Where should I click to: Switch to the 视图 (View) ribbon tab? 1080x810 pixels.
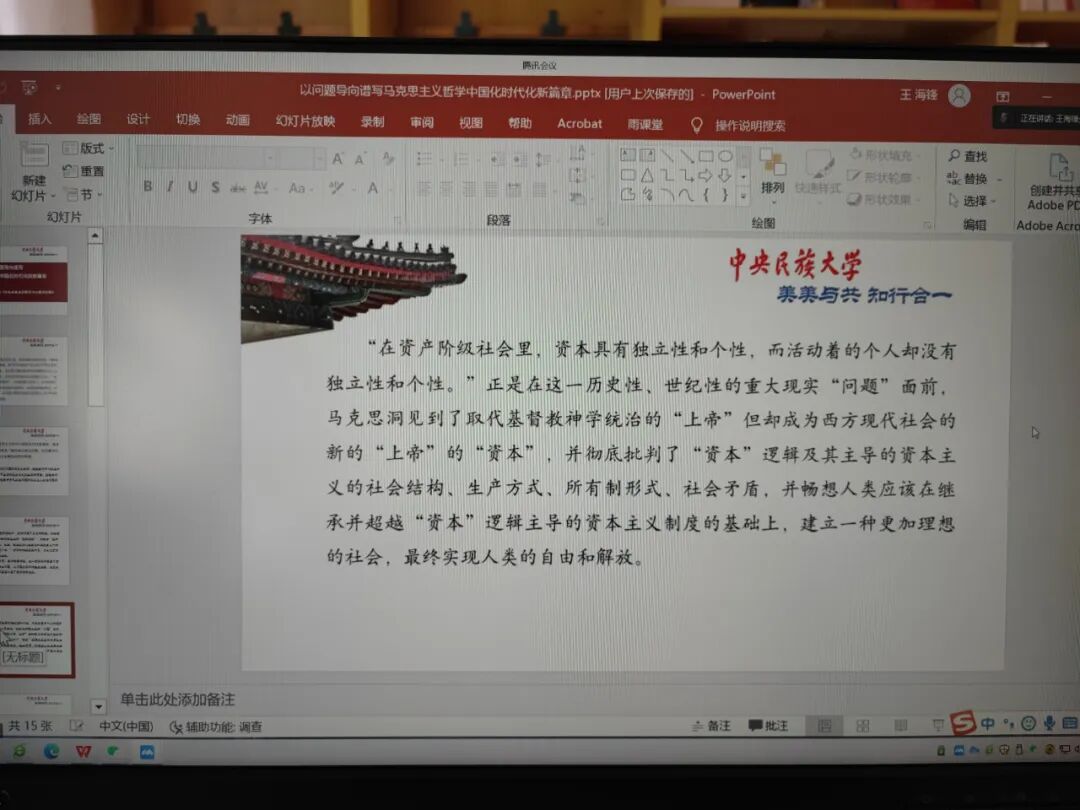[x=470, y=122]
